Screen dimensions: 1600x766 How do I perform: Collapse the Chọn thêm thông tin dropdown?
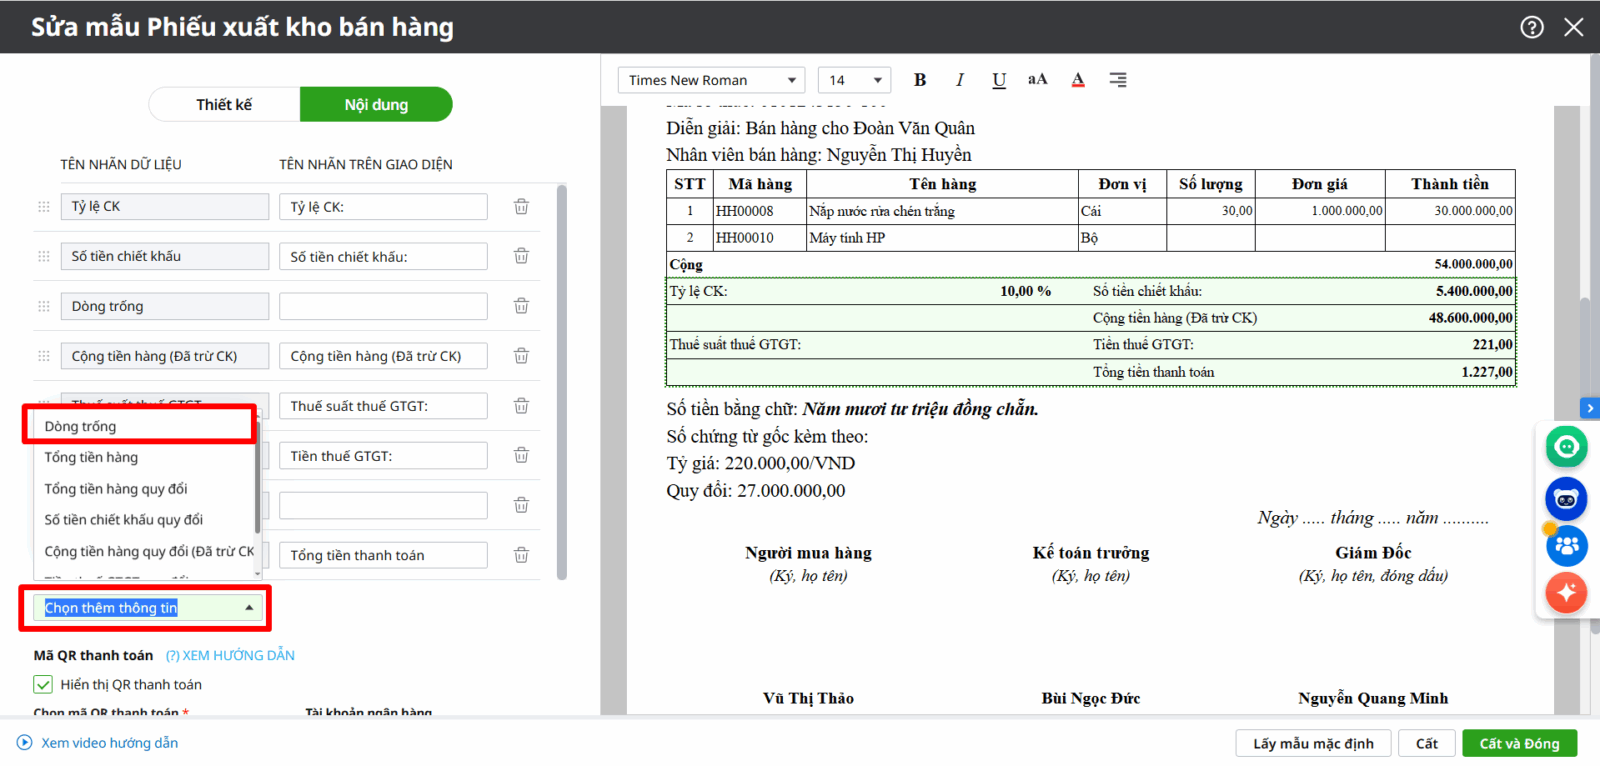pos(249,608)
